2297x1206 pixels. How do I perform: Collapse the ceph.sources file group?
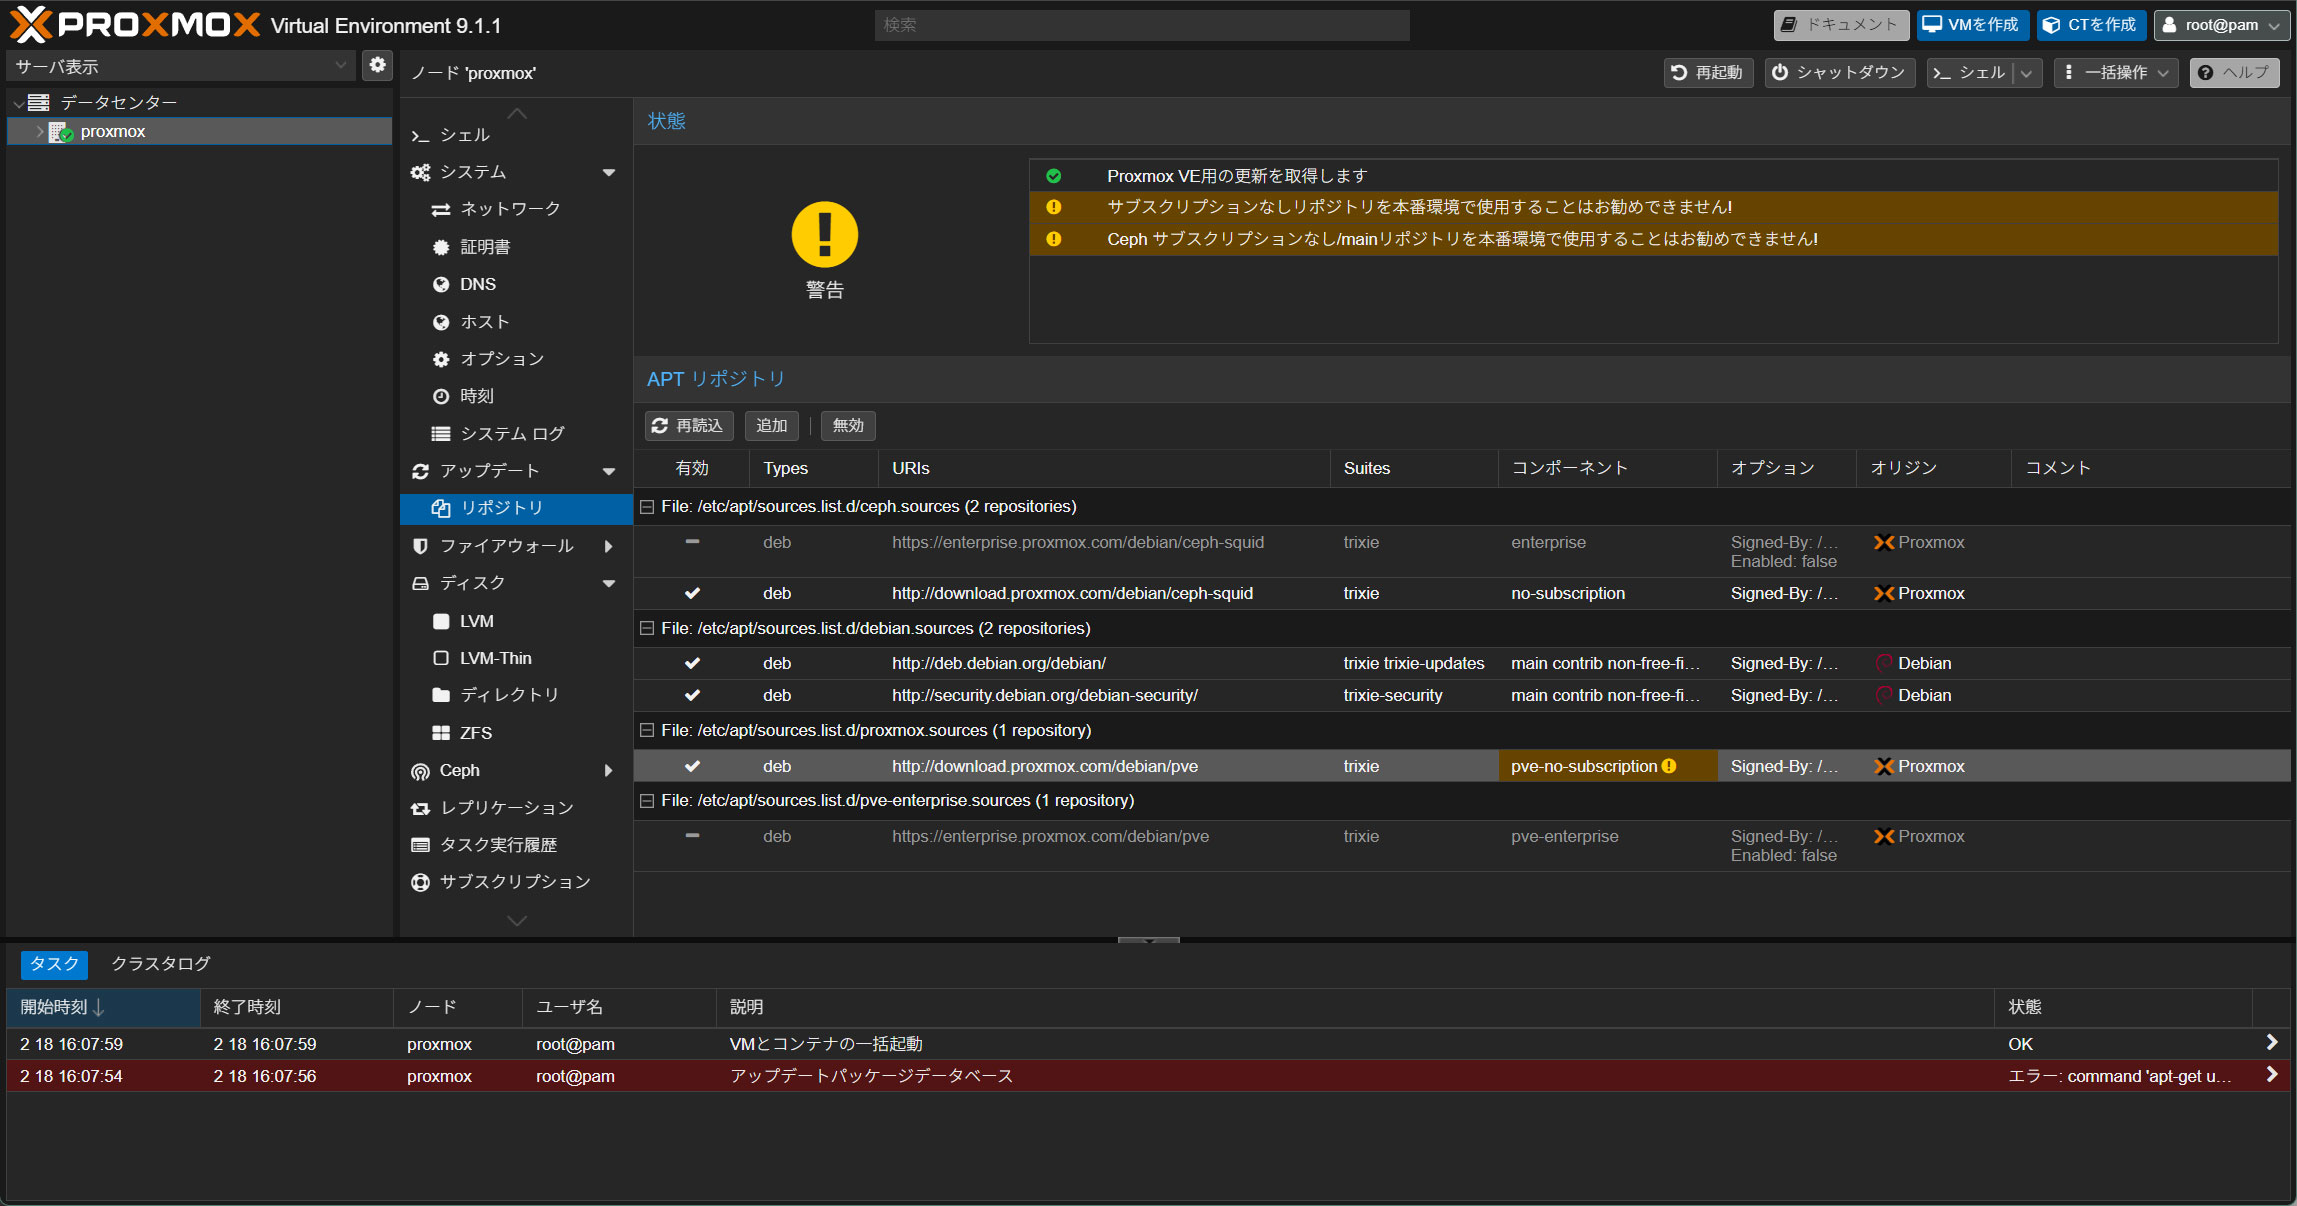(647, 507)
